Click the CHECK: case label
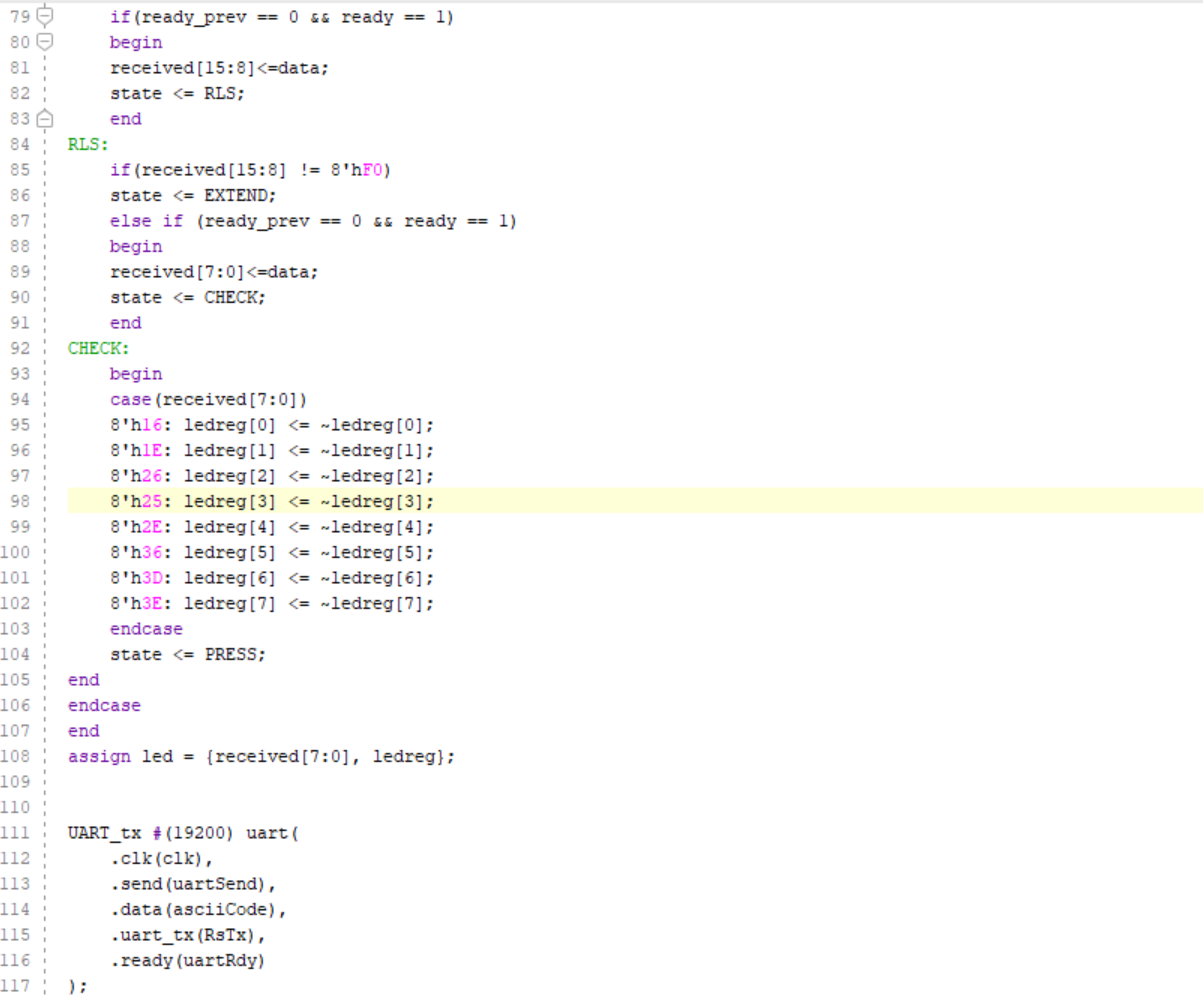Screen dimensions: 1203x999 pos(99,348)
